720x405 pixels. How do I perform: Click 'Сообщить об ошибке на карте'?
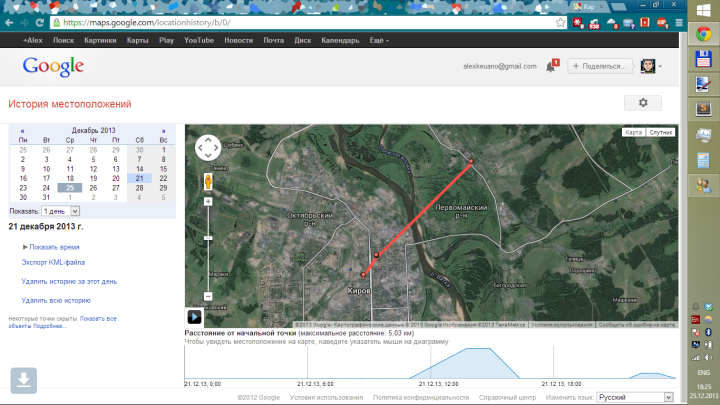click(636, 325)
